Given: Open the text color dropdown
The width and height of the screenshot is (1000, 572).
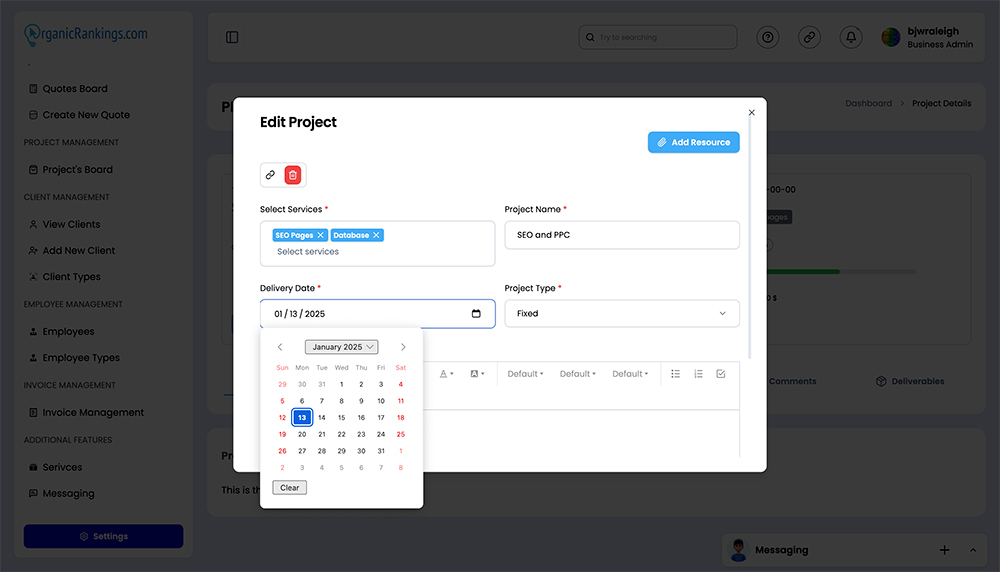Looking at the screenshot, I should [446, 374].
